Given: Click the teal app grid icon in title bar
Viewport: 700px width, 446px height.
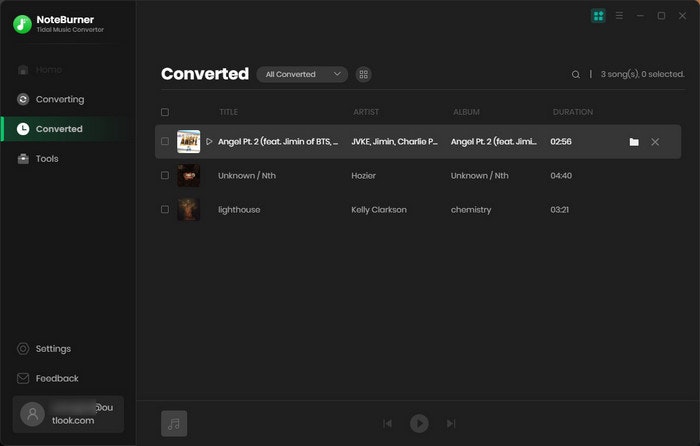Looking at the screenshot, I should tap(598, 16).
